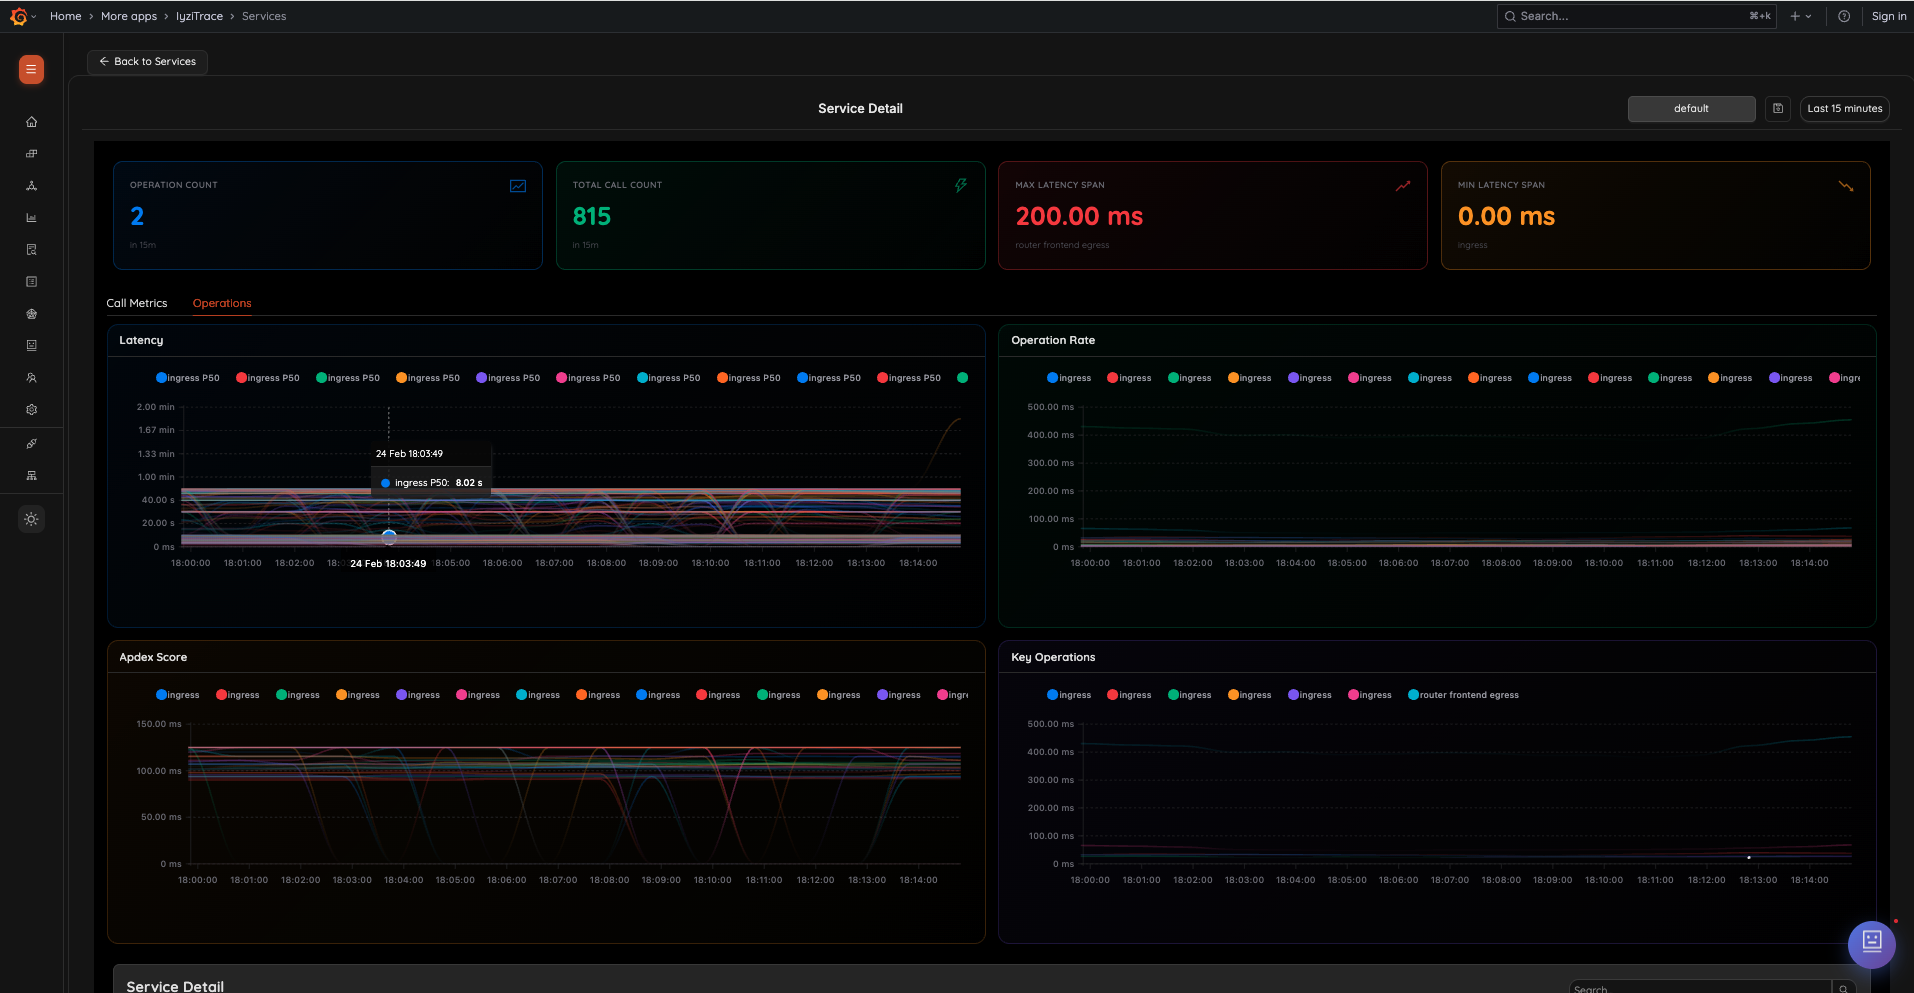Select the Operations tab

(x=222, y=303)
